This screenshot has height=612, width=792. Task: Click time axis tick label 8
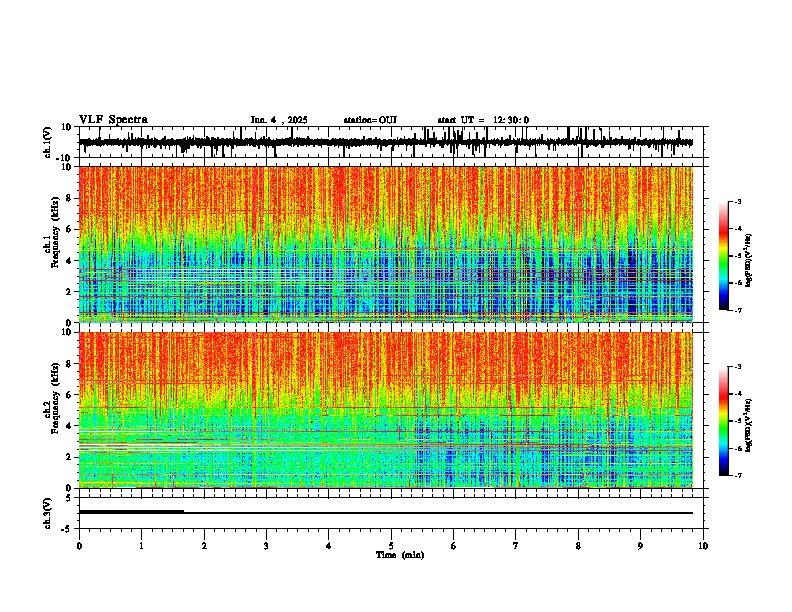tap(578, 546)
